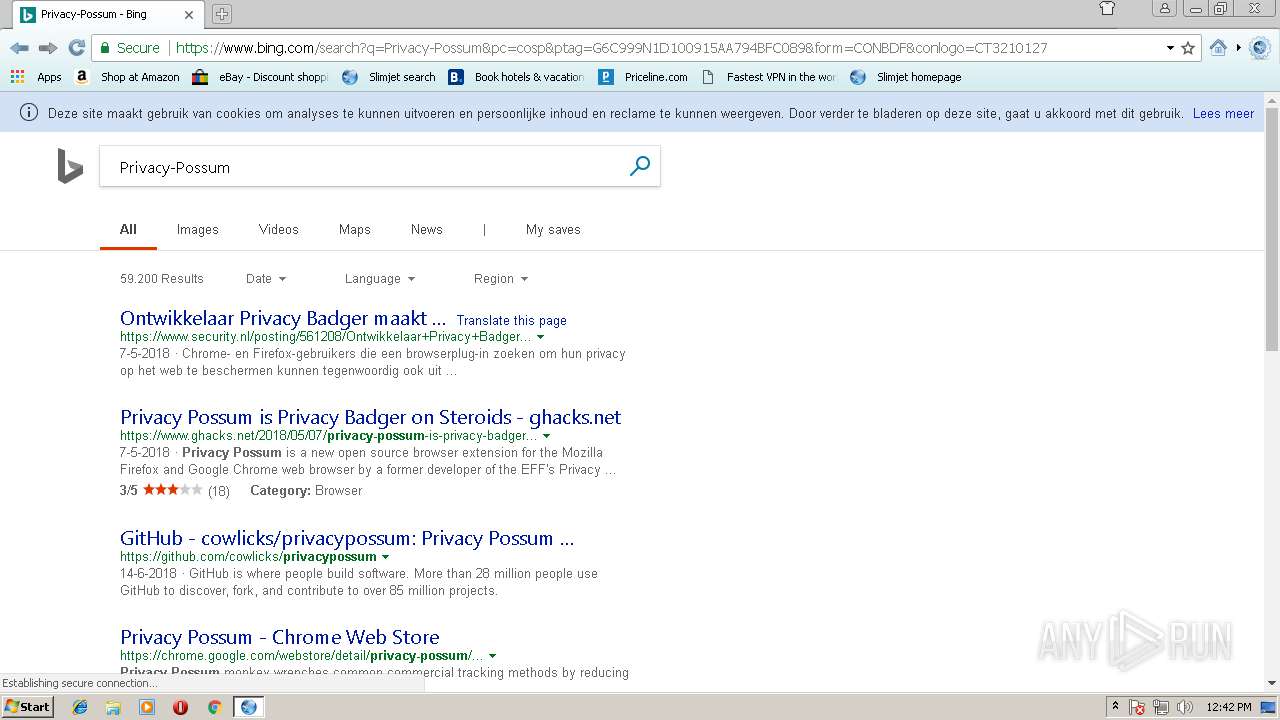The height and width of the screenshot is (720, 1280).
Task: Expand the Chrome Web Store URL arrow
Action: tap(493, 656)
